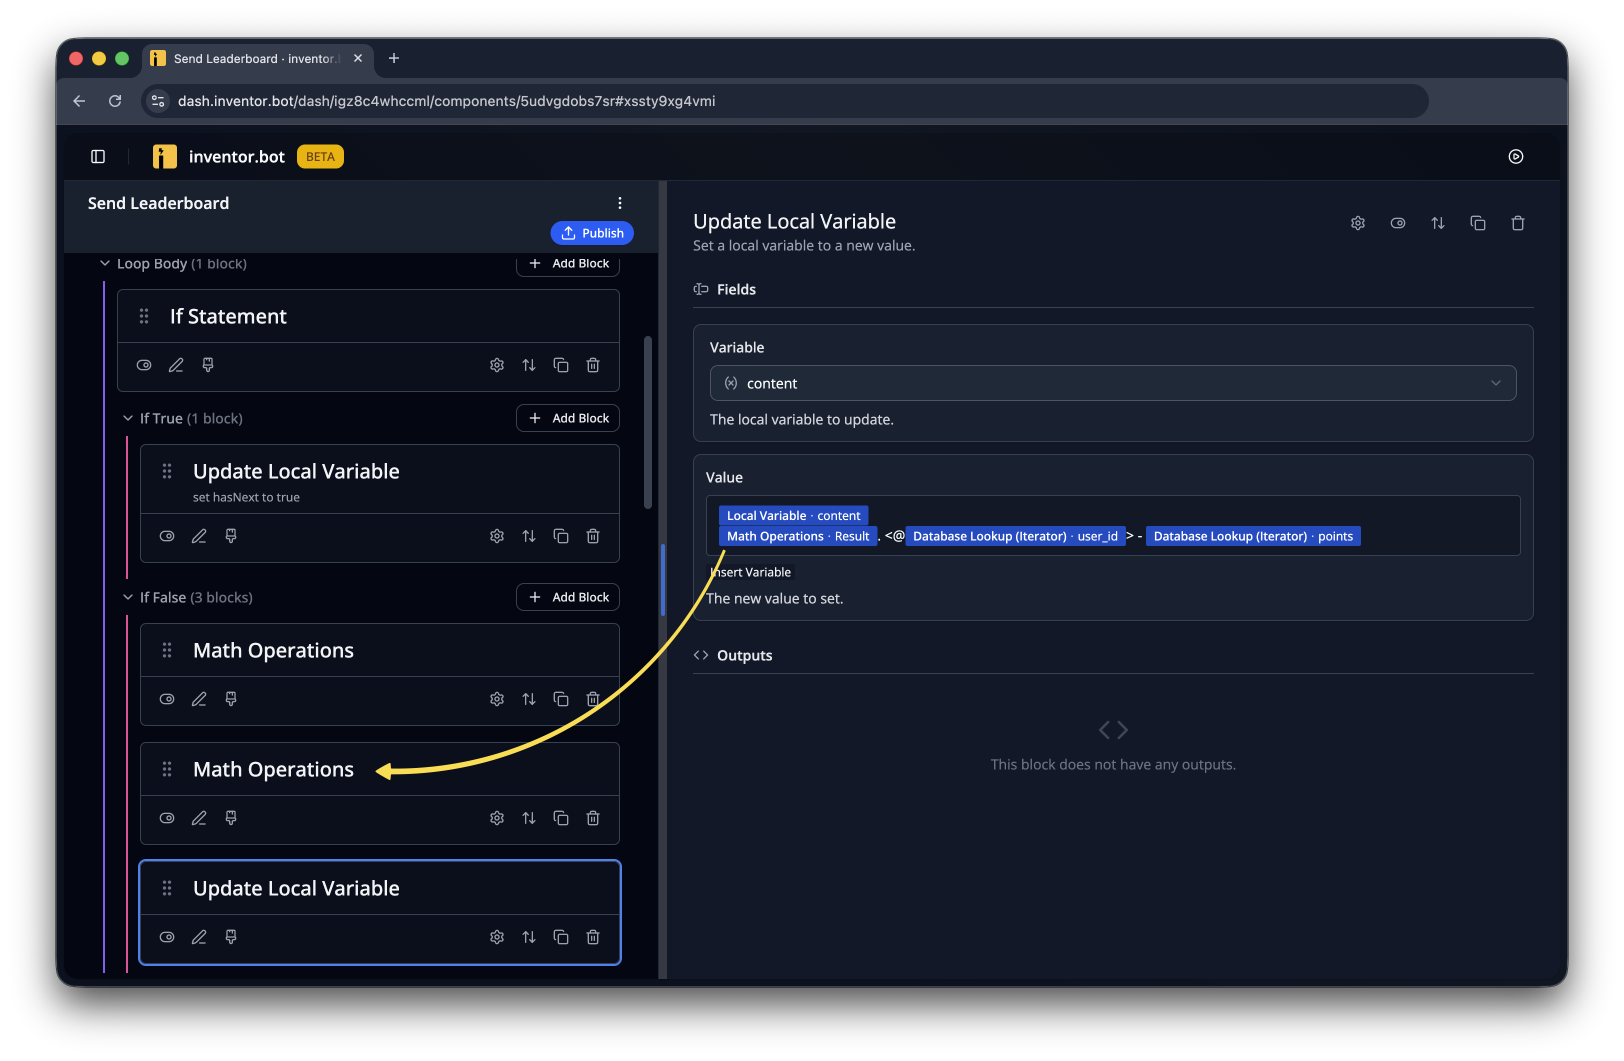Image resolution: width=1624 pixels, height=1061 pixels.
Task: Click the pin icon on second Math Operations block
Action: click(x=231, y=818)
